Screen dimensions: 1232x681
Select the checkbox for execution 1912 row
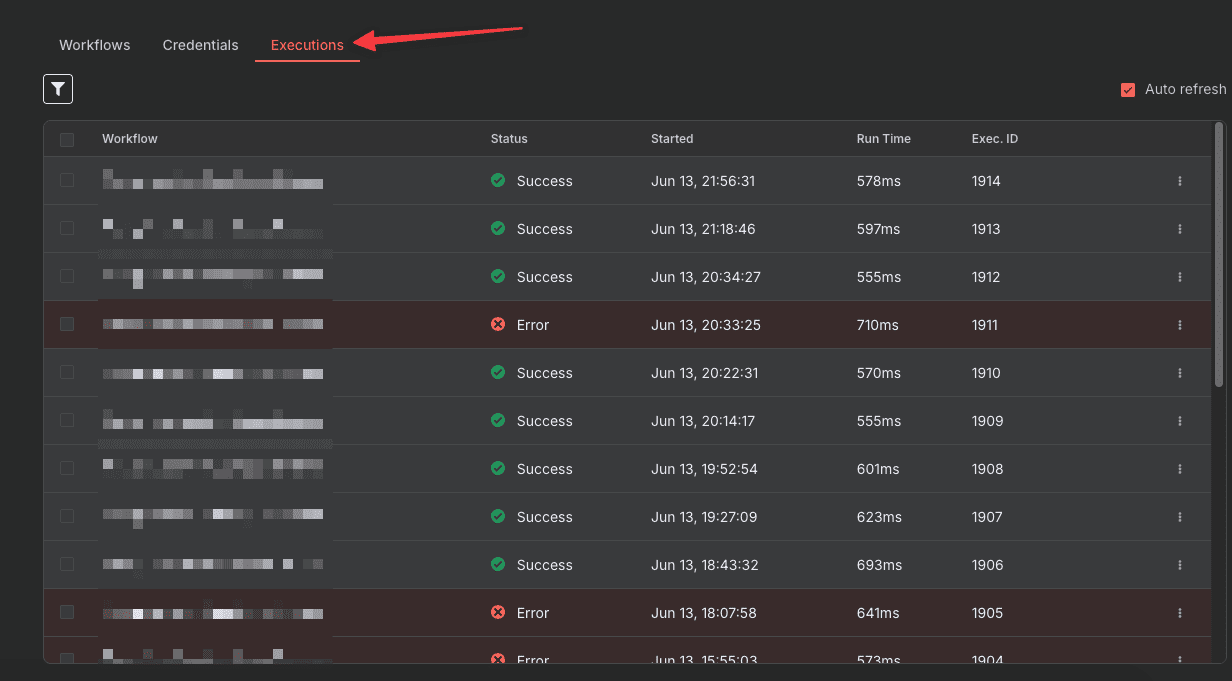coord(67,277)
